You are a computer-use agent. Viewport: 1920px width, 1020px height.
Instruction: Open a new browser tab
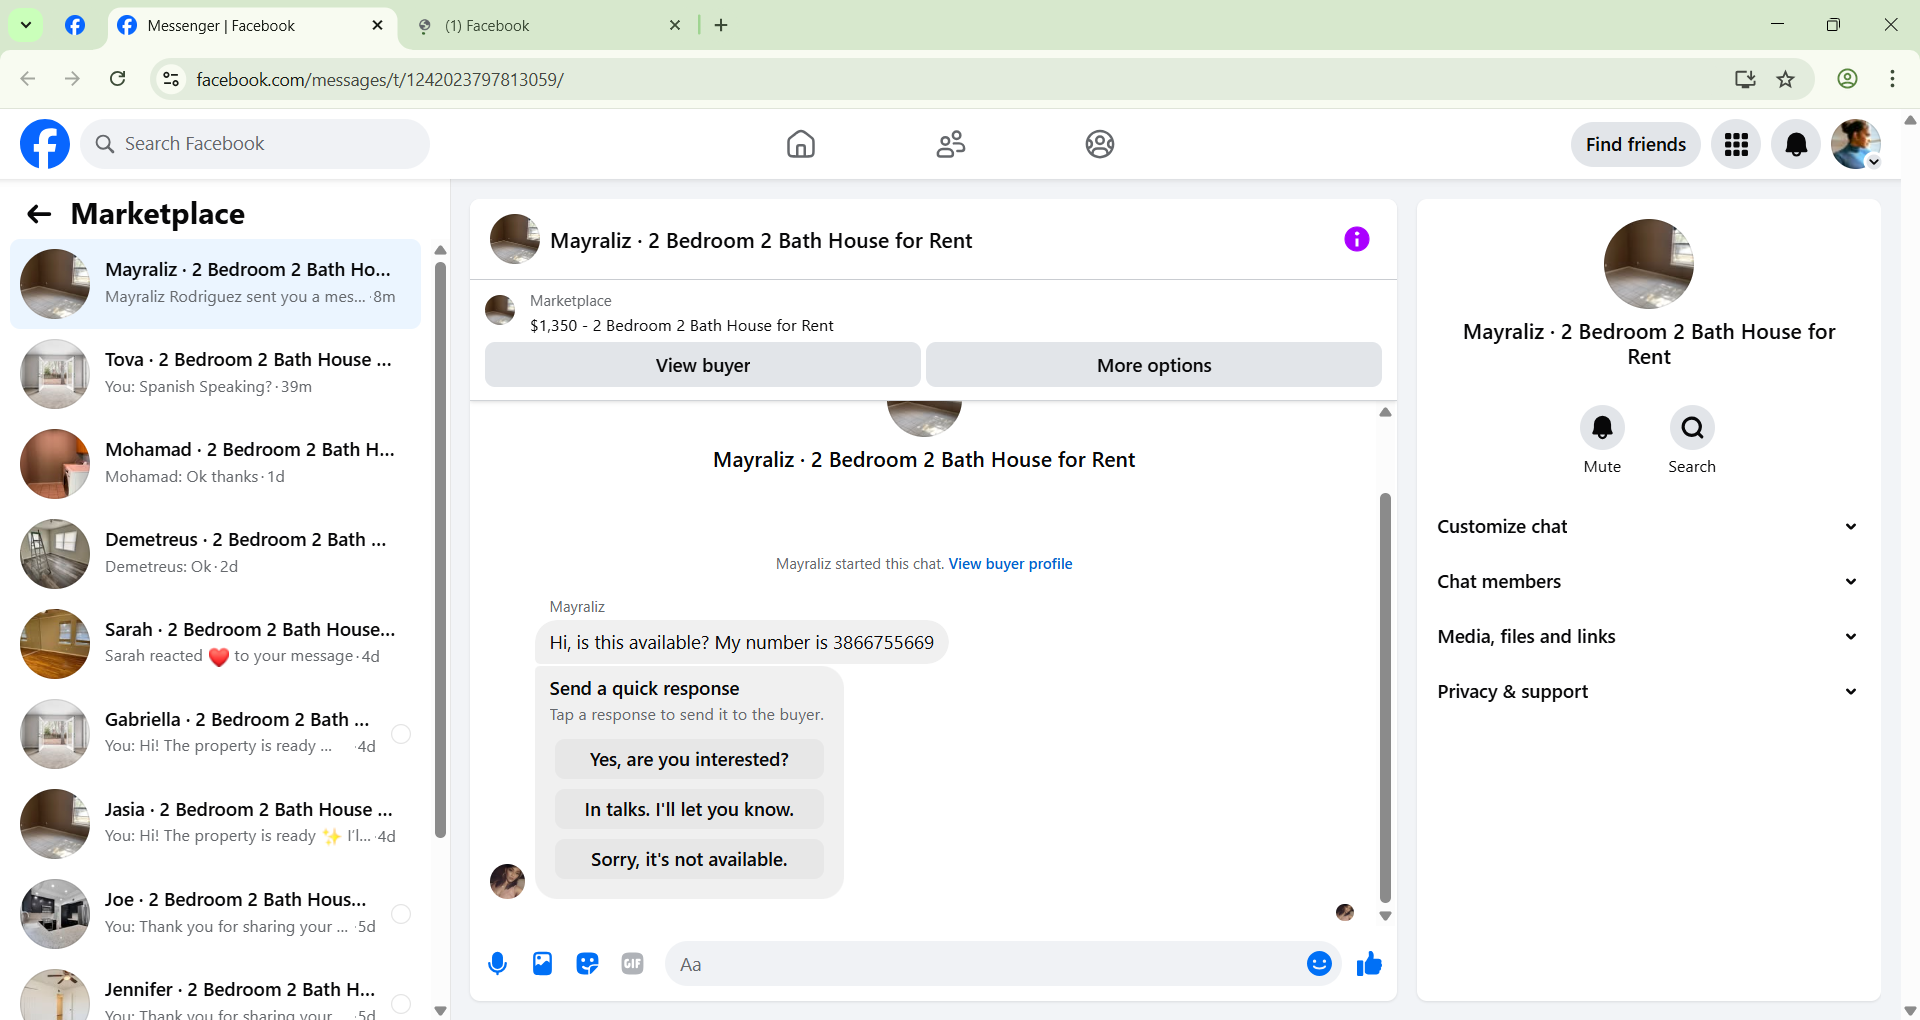tap(721, 25)
